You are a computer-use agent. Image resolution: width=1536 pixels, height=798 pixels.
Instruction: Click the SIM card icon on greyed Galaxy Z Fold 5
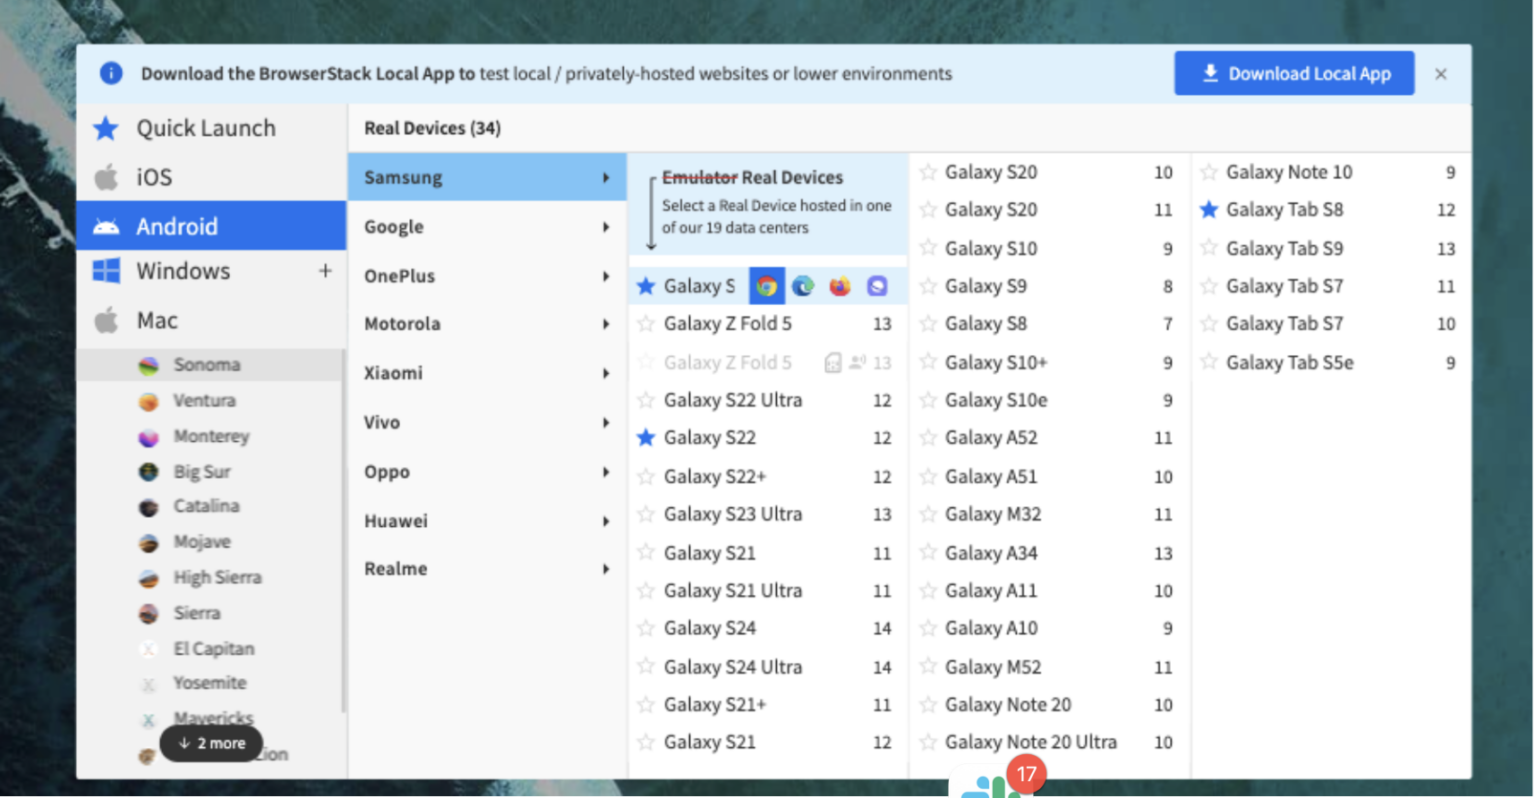[832, 362]
